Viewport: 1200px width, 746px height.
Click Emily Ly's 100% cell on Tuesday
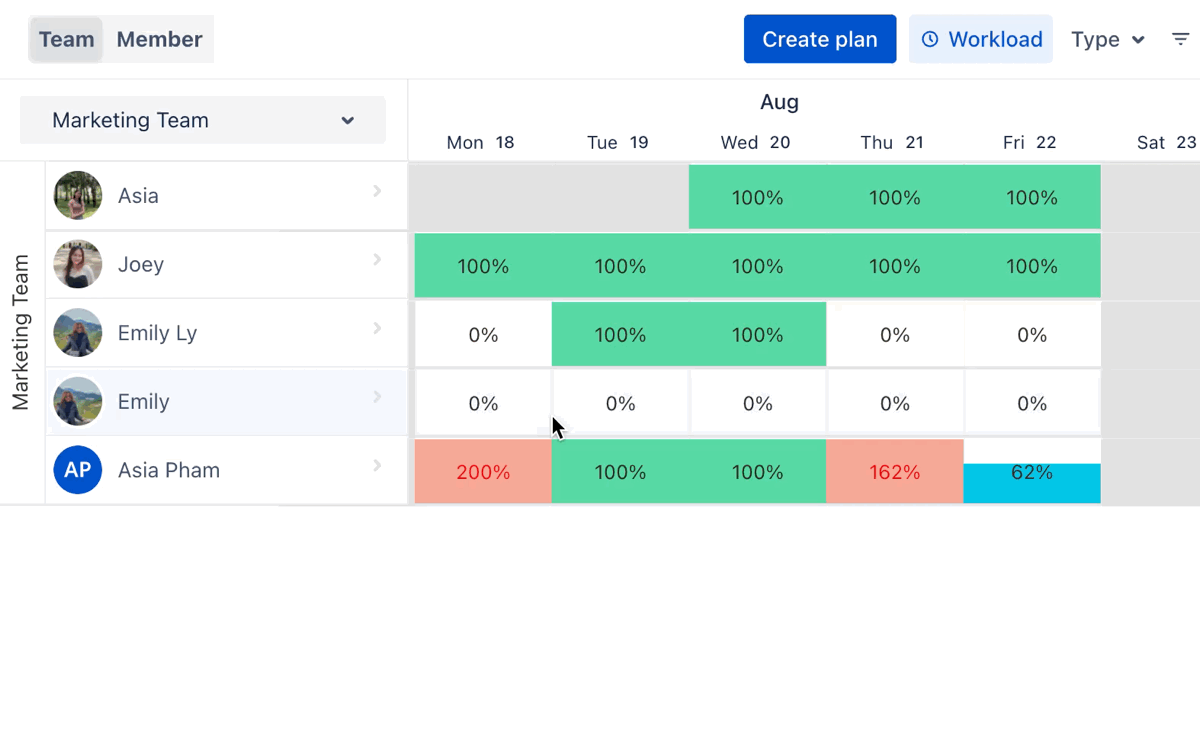pyautogui.click(x=620, y=335)
